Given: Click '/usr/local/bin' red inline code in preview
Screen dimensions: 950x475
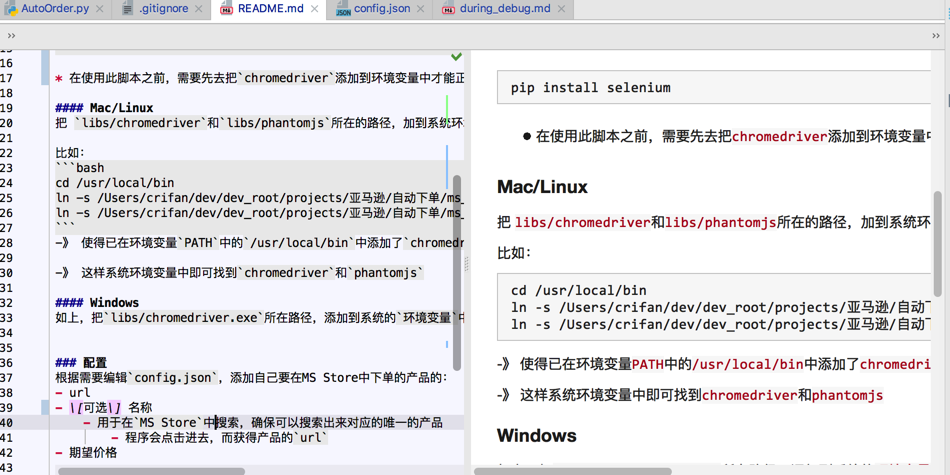Looking at the screenshot, I should click(x=748, y=364).
